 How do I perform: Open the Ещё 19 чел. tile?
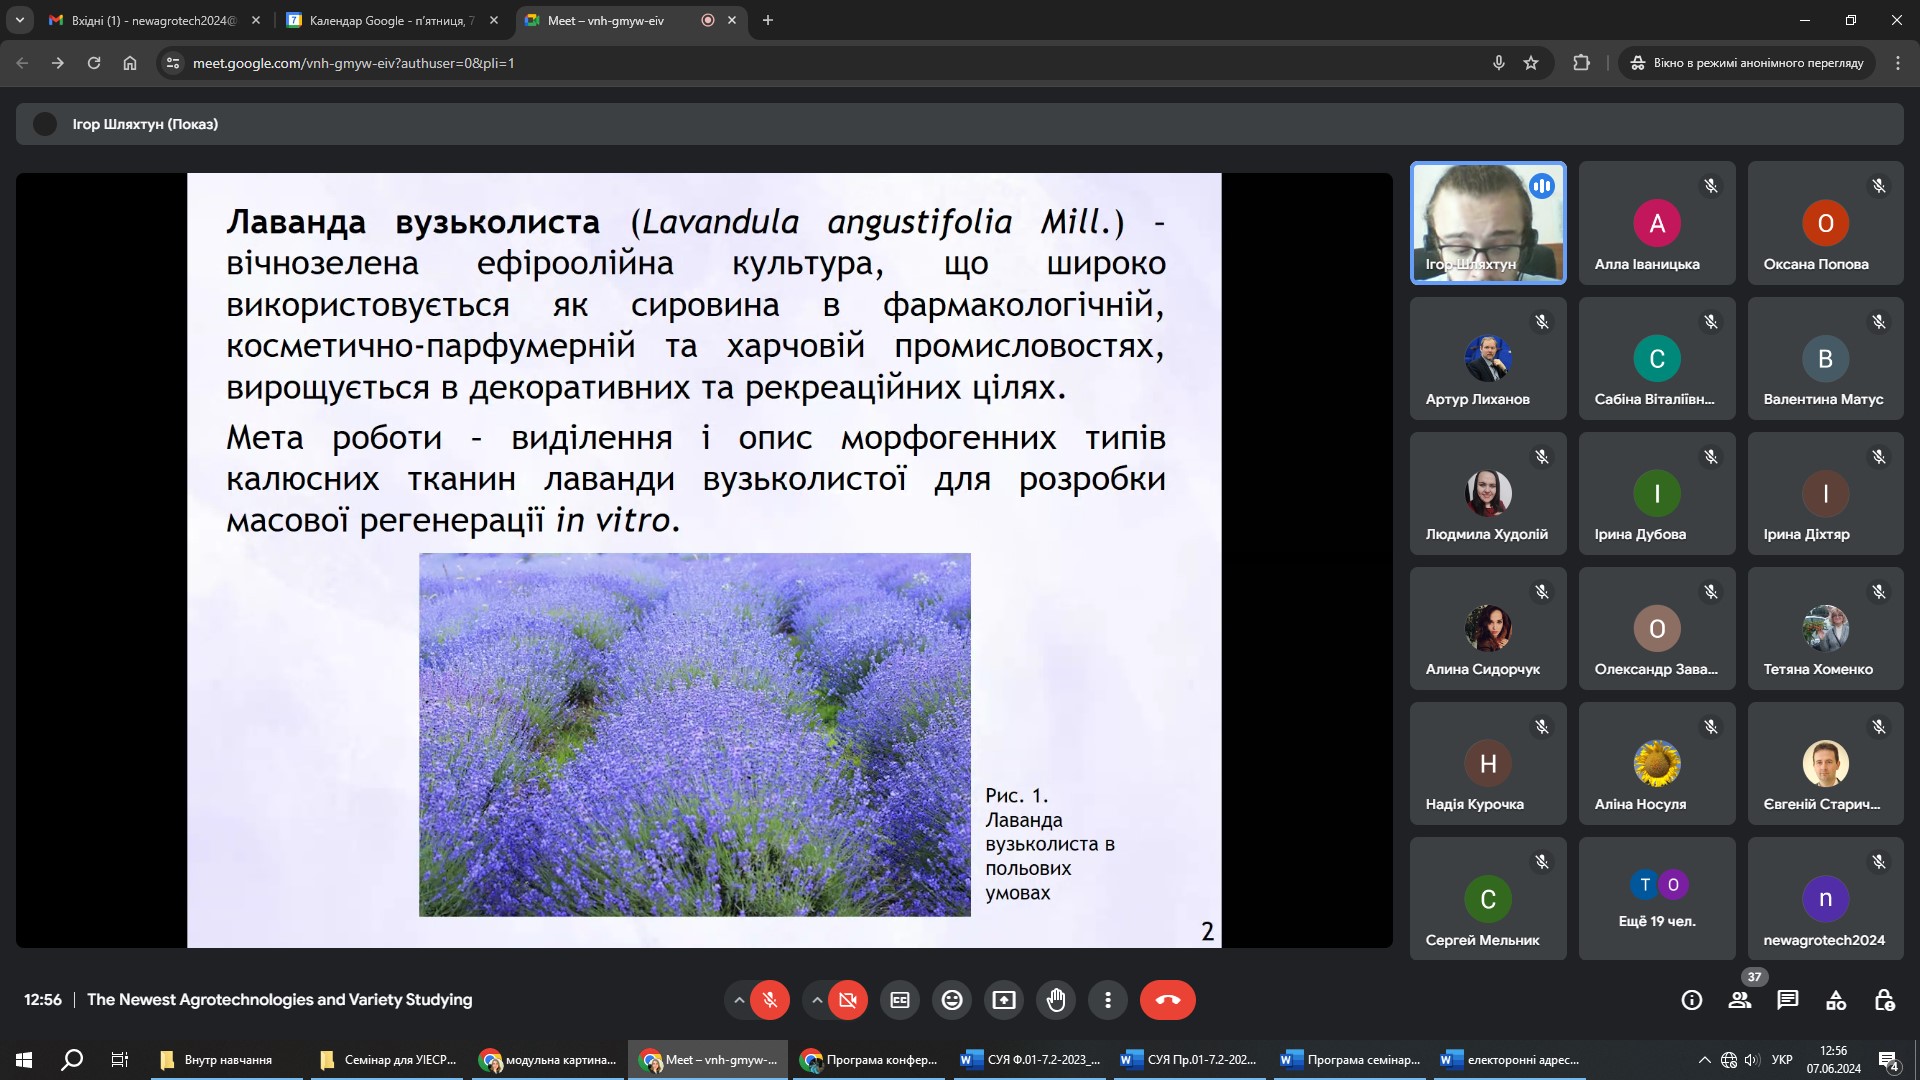(1657, 899)
